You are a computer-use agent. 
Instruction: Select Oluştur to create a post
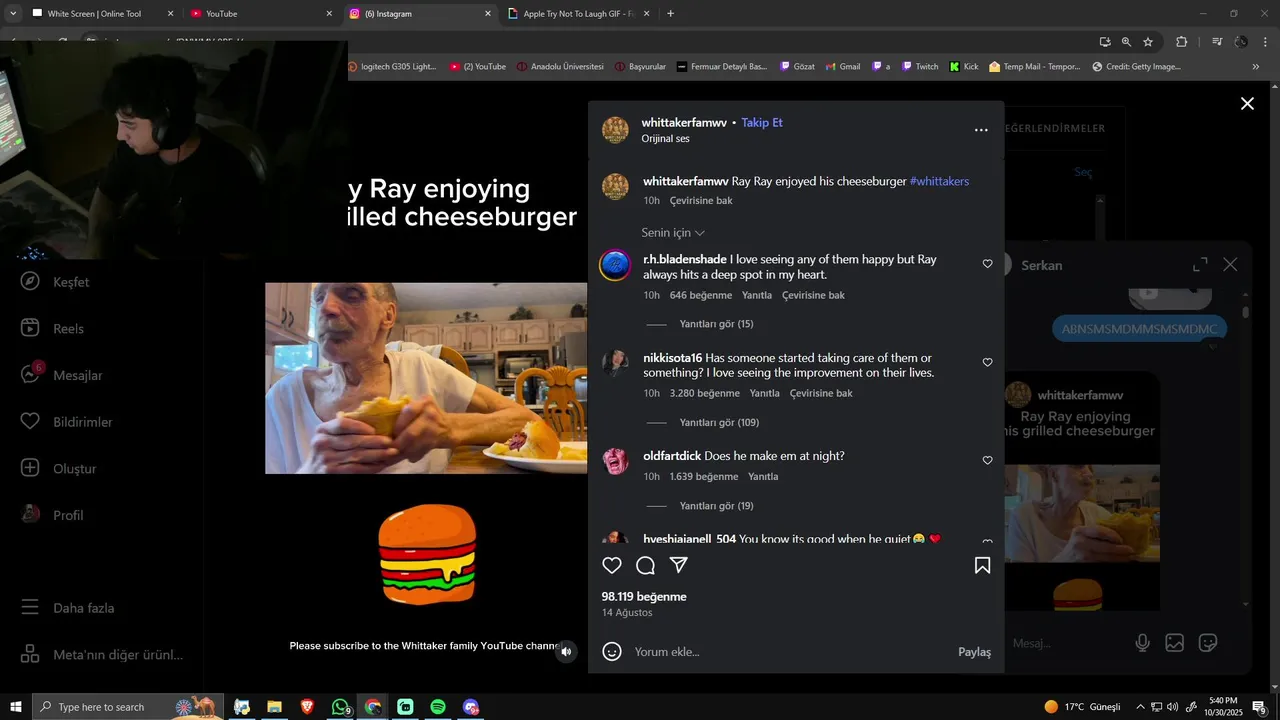tap(59, 468)
